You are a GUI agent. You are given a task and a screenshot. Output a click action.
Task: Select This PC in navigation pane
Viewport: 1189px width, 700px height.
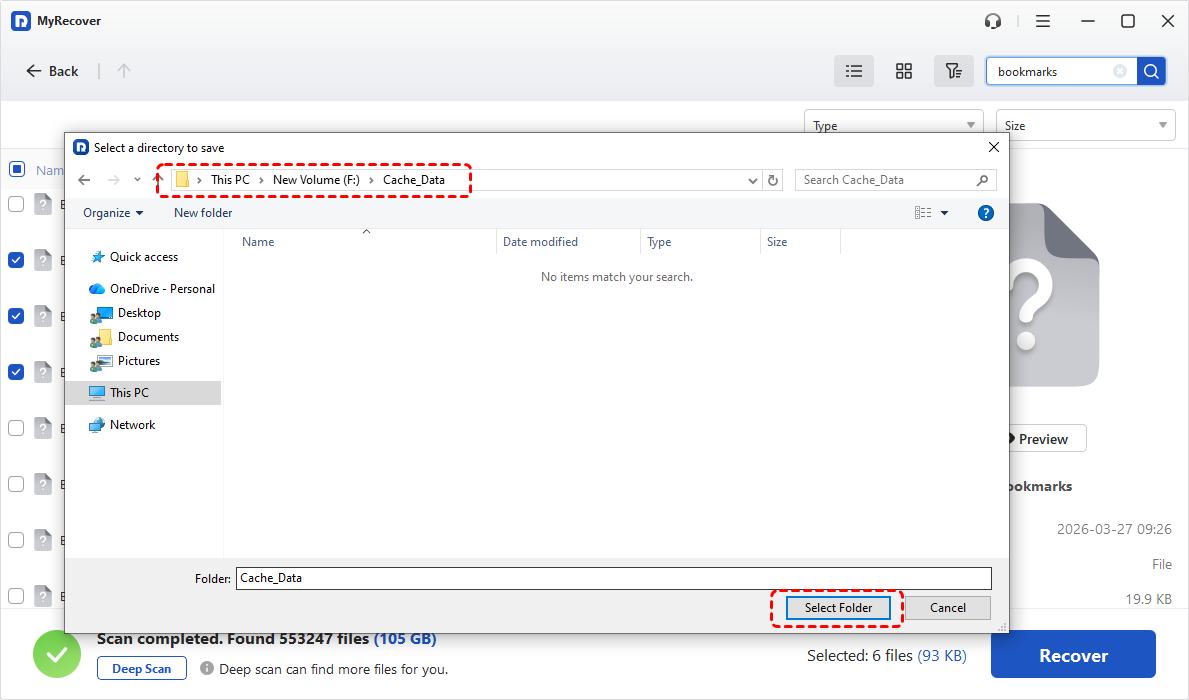129,393
